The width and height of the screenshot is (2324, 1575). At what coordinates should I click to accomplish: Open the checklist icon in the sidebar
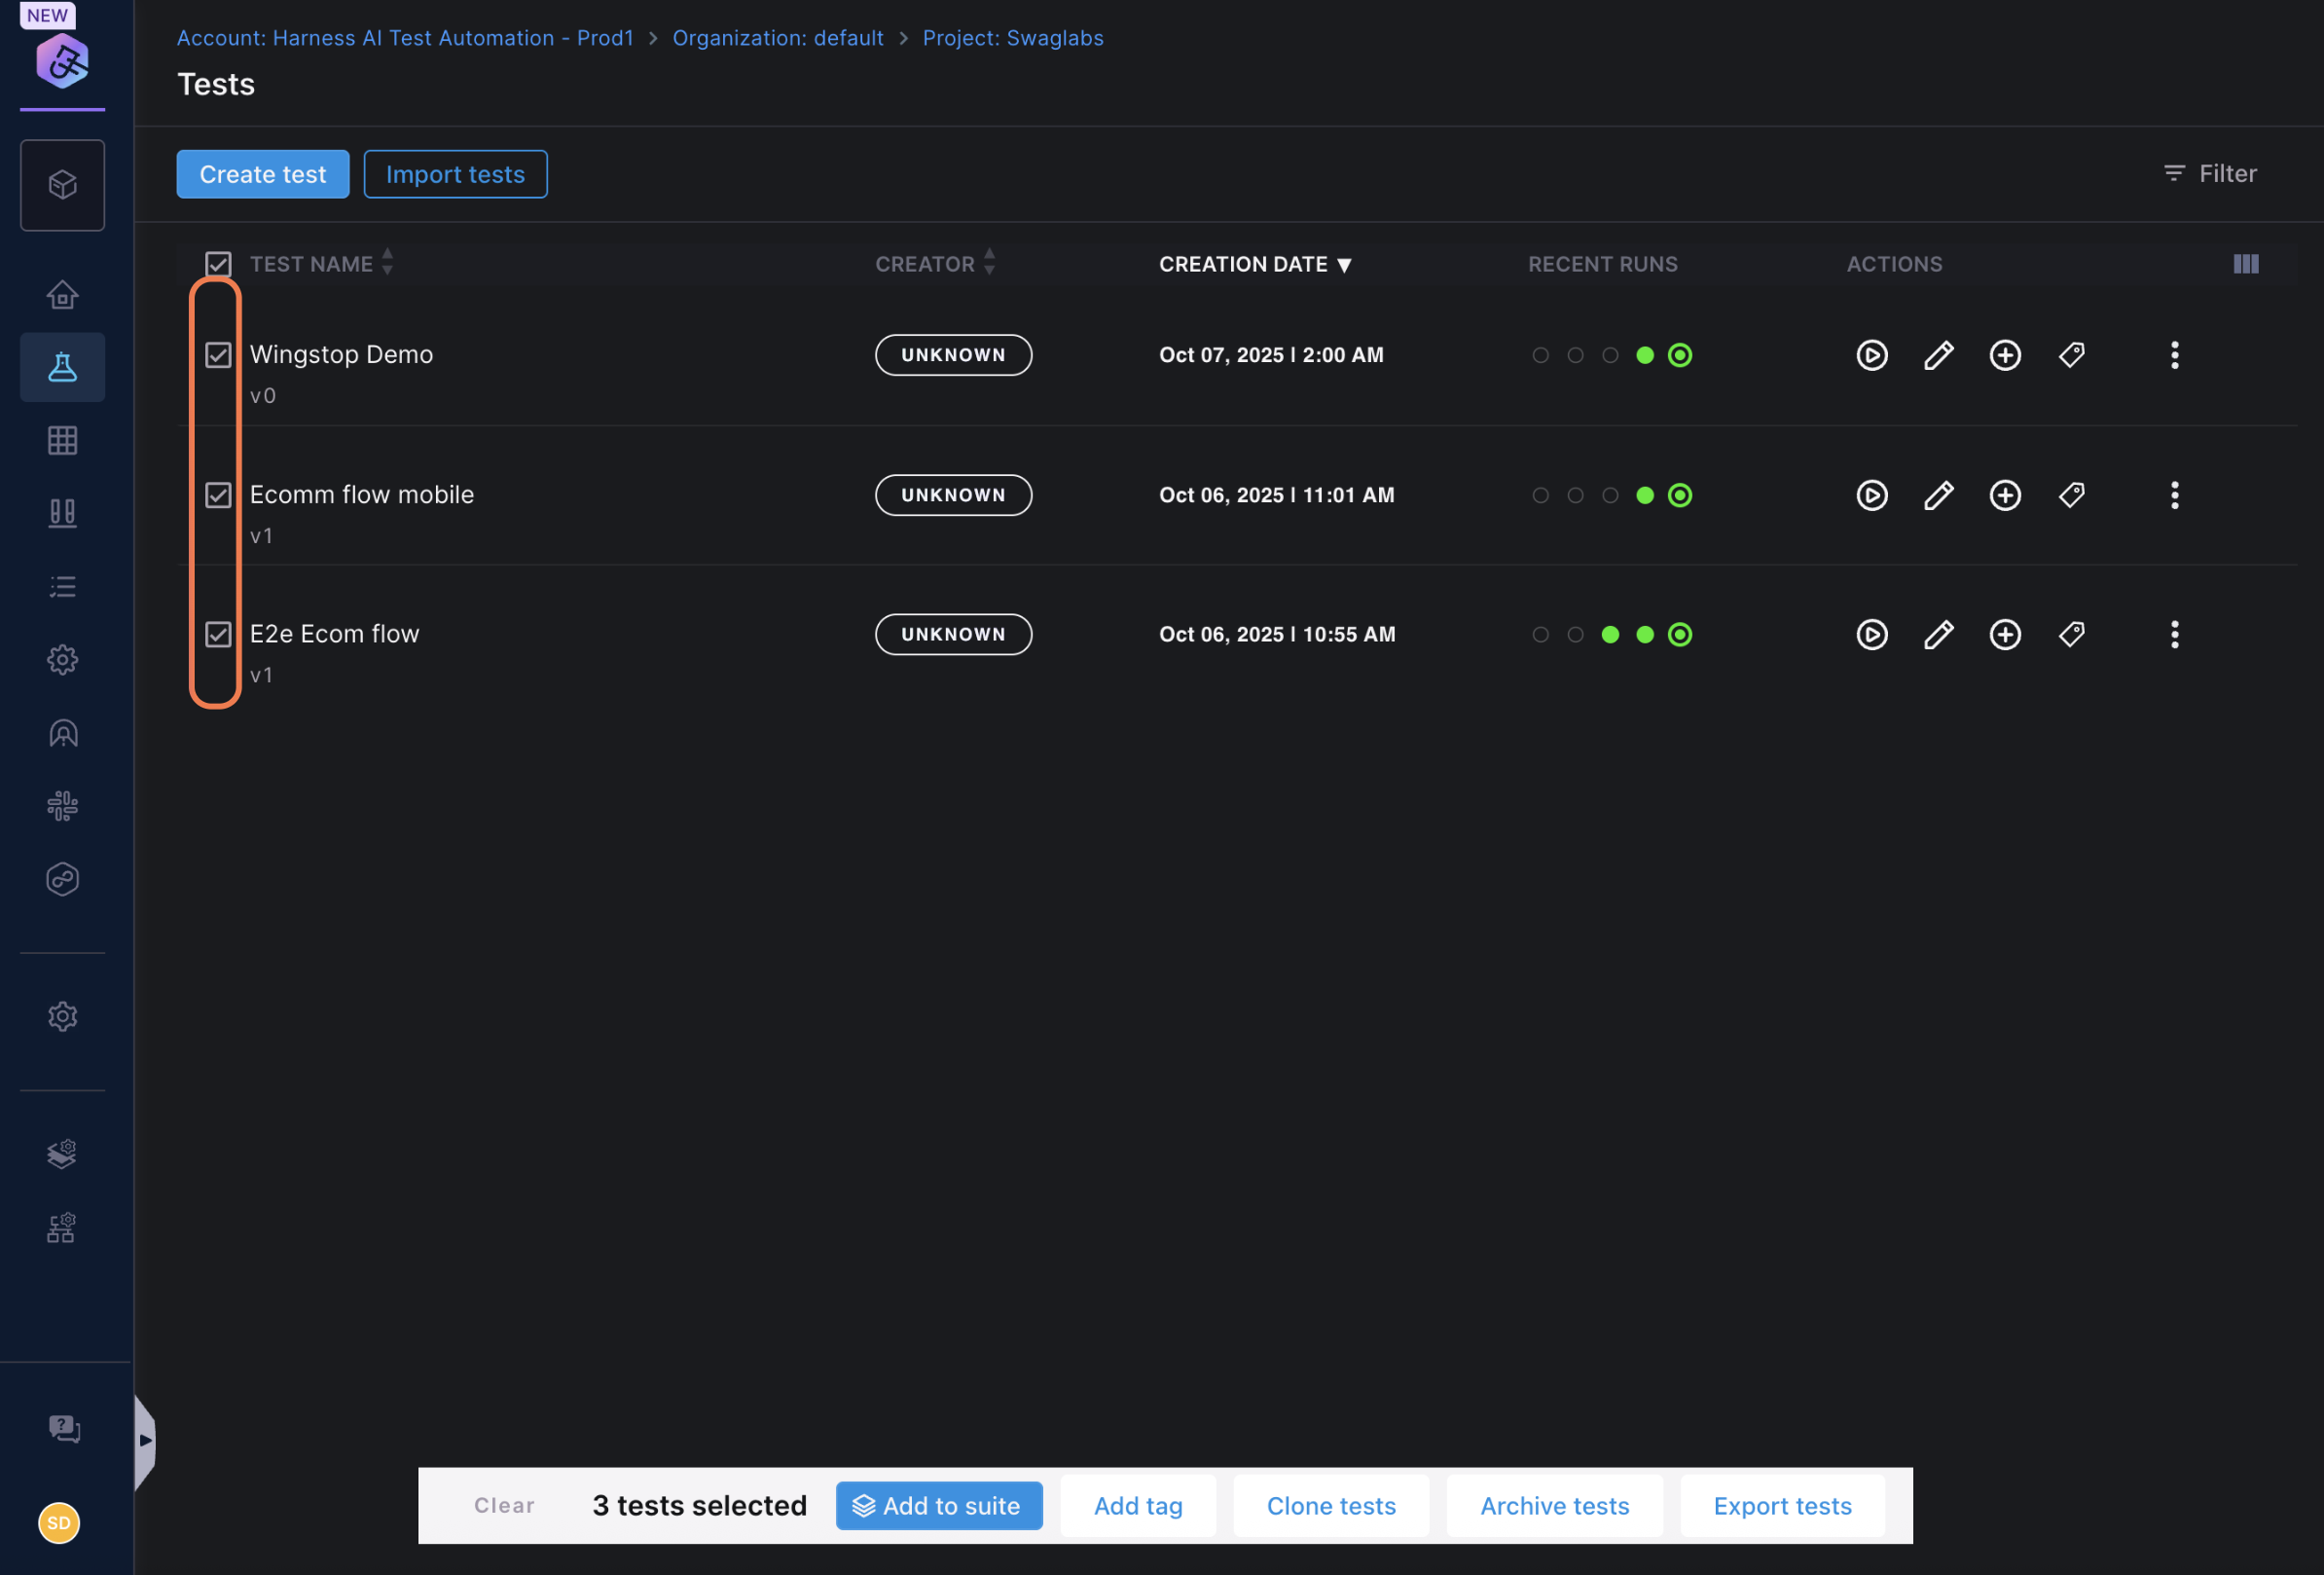tap(62, 586)
